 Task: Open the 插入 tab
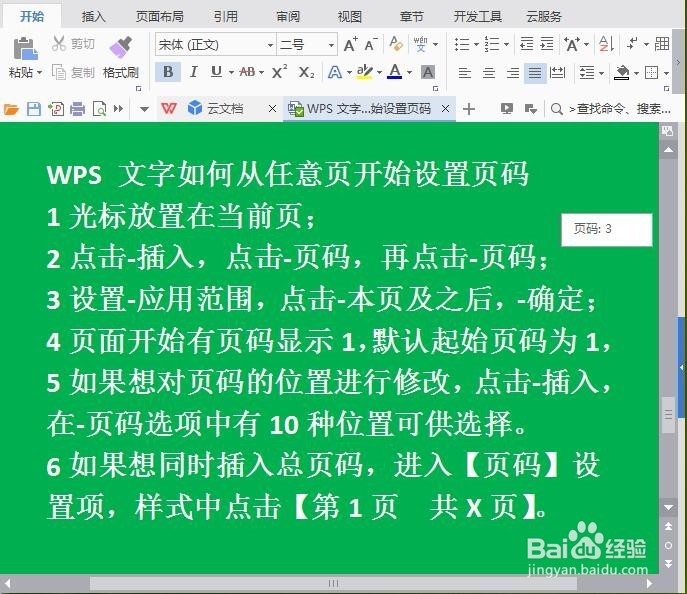click(x=93, y=17)
